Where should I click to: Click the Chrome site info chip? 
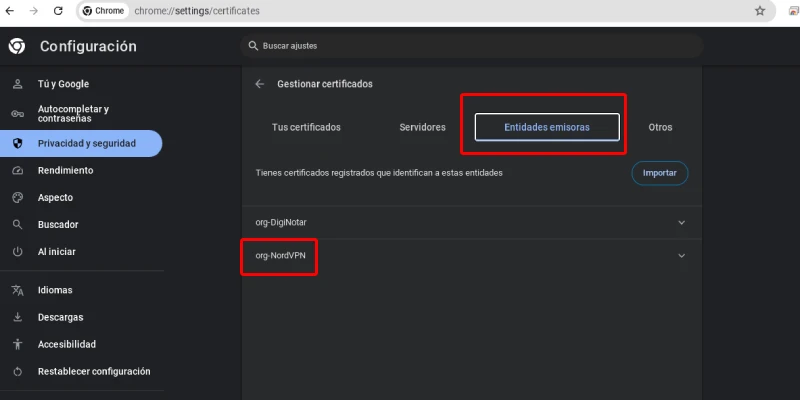[x=104, y=11]
